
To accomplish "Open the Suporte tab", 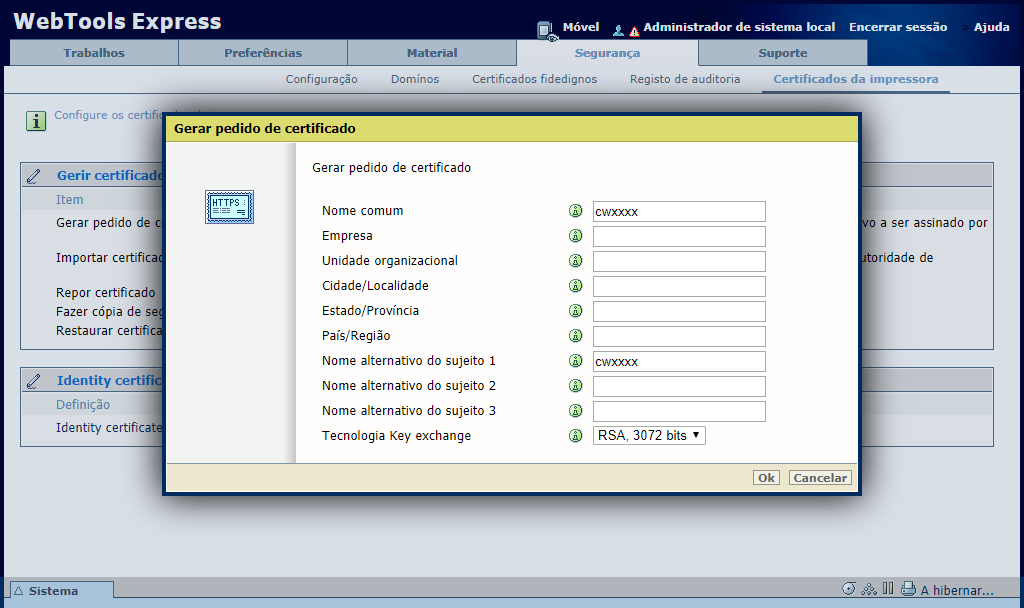I will [783, 53].
